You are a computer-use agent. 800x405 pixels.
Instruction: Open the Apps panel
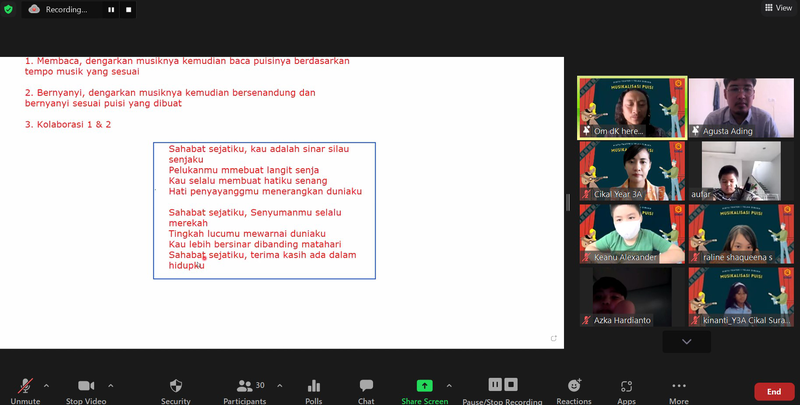(627, 387)
